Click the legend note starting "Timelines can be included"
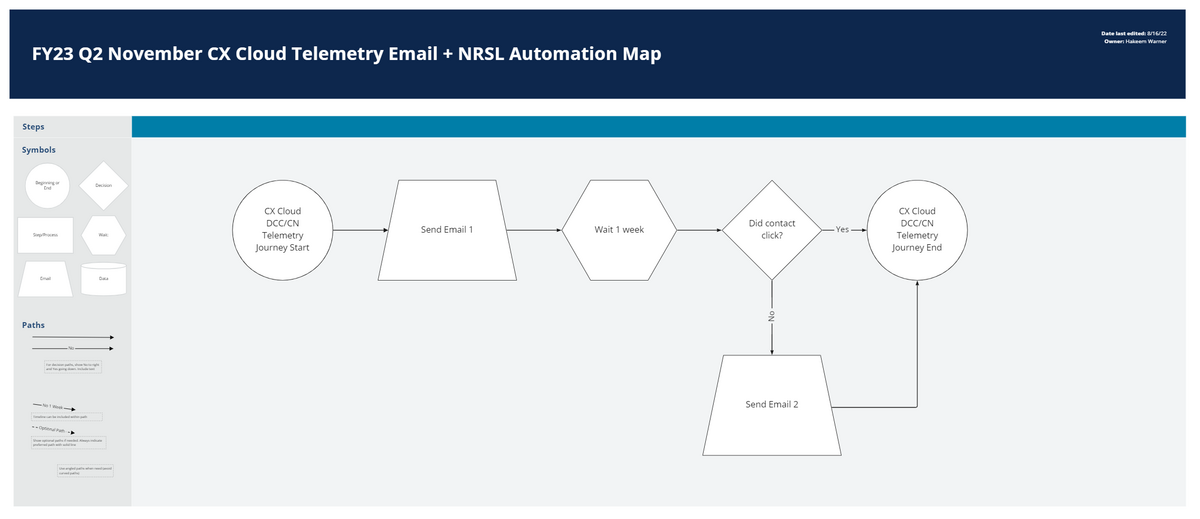The image size is (1200, 519). tap(67, 416)
